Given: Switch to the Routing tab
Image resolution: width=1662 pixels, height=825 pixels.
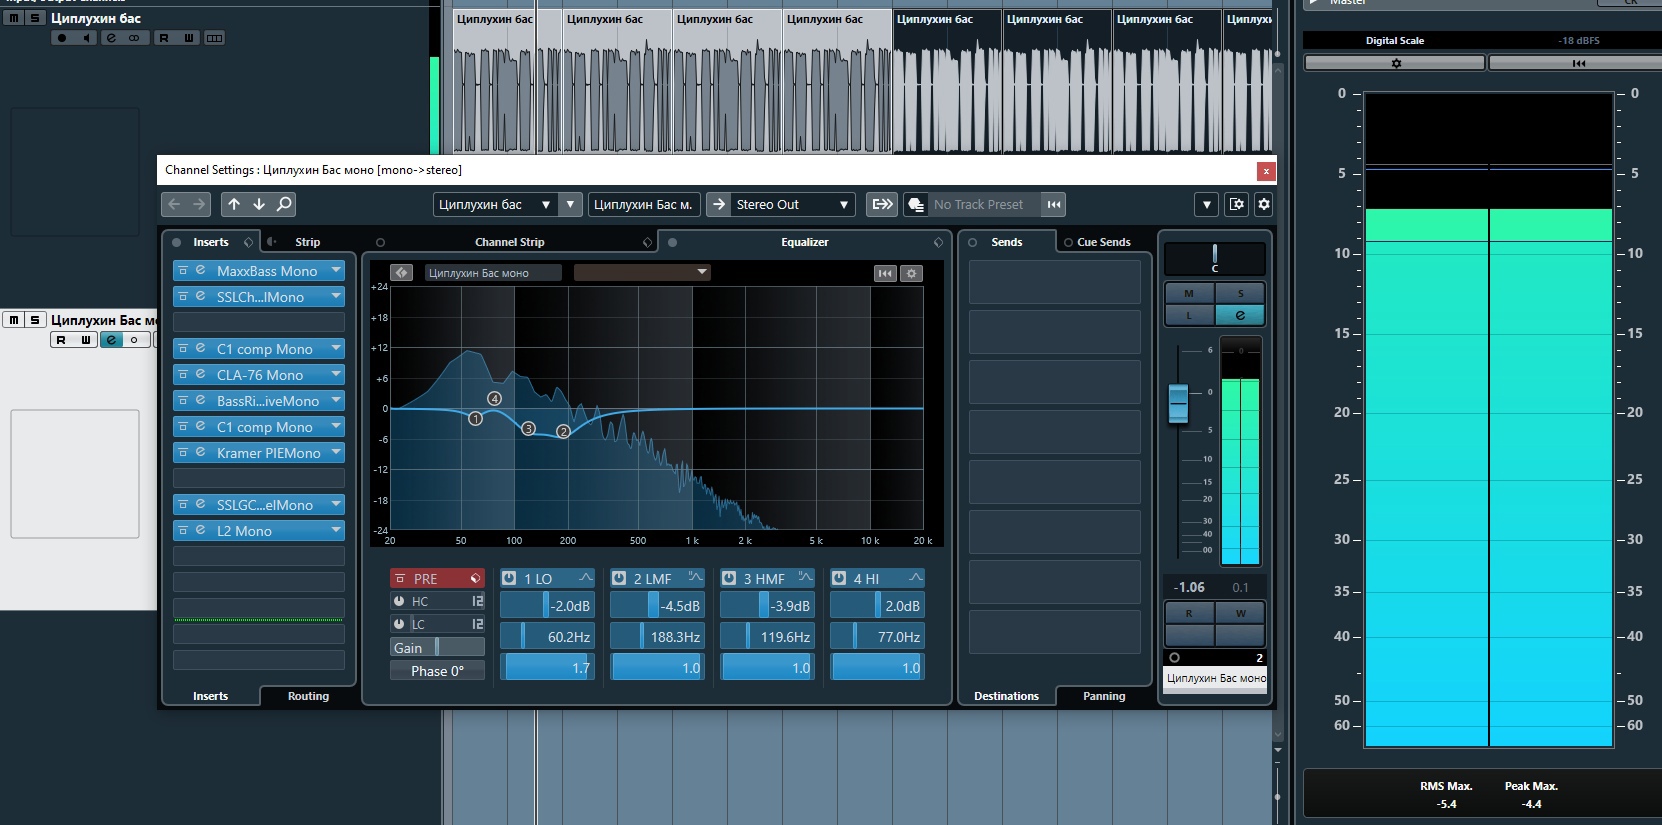Looking at the screenshot, I should pyautogui.click(x=308, y=696).
